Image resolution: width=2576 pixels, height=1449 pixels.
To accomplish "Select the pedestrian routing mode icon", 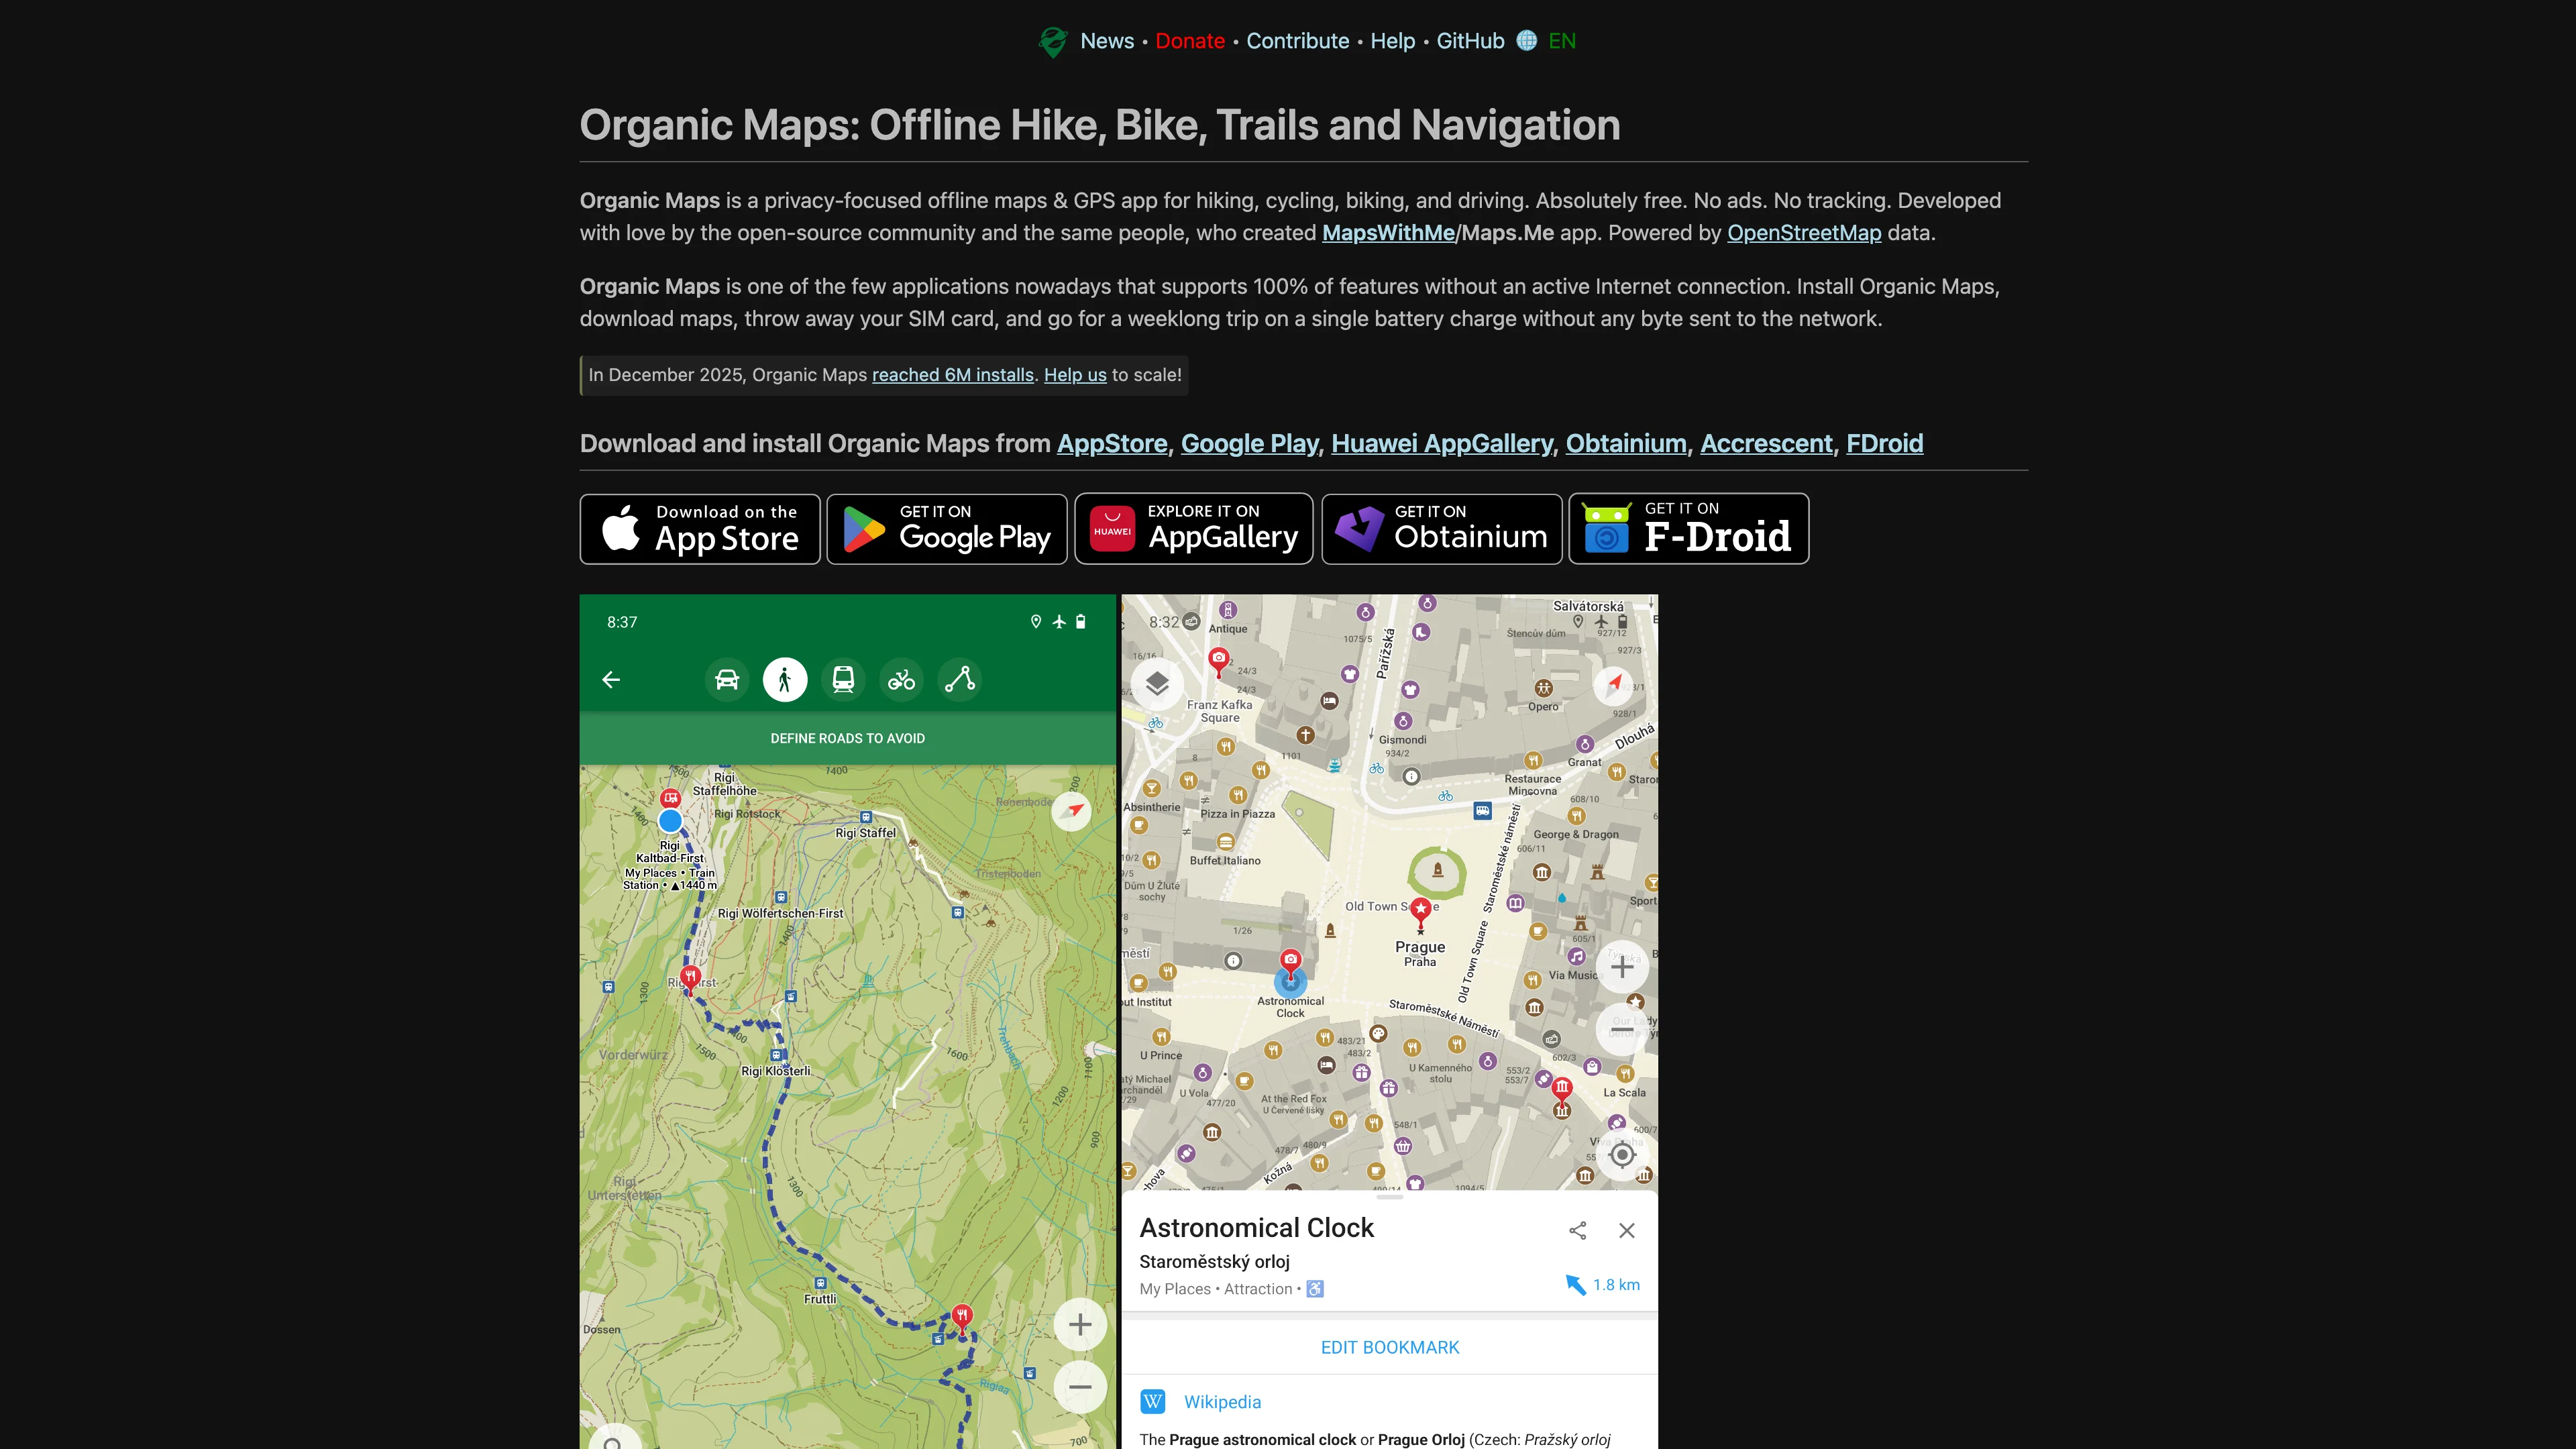I will click(x=785, y=680).
